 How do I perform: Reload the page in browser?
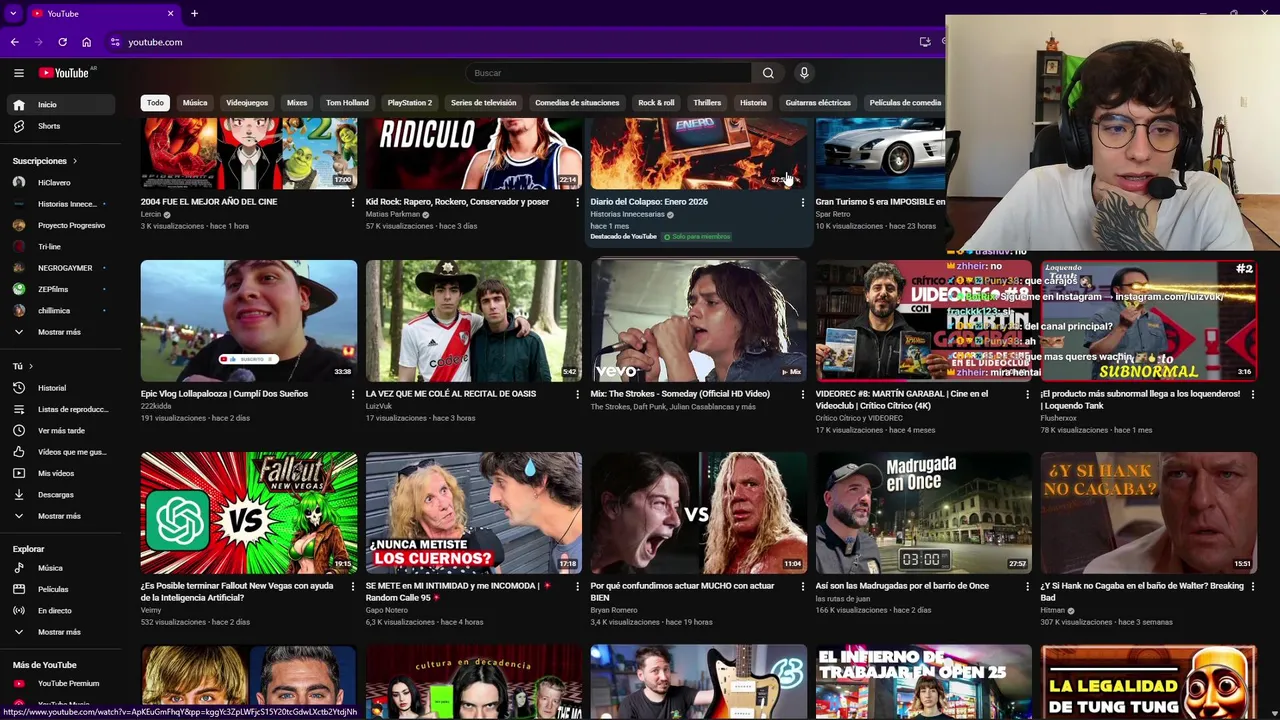pos(62,42)
